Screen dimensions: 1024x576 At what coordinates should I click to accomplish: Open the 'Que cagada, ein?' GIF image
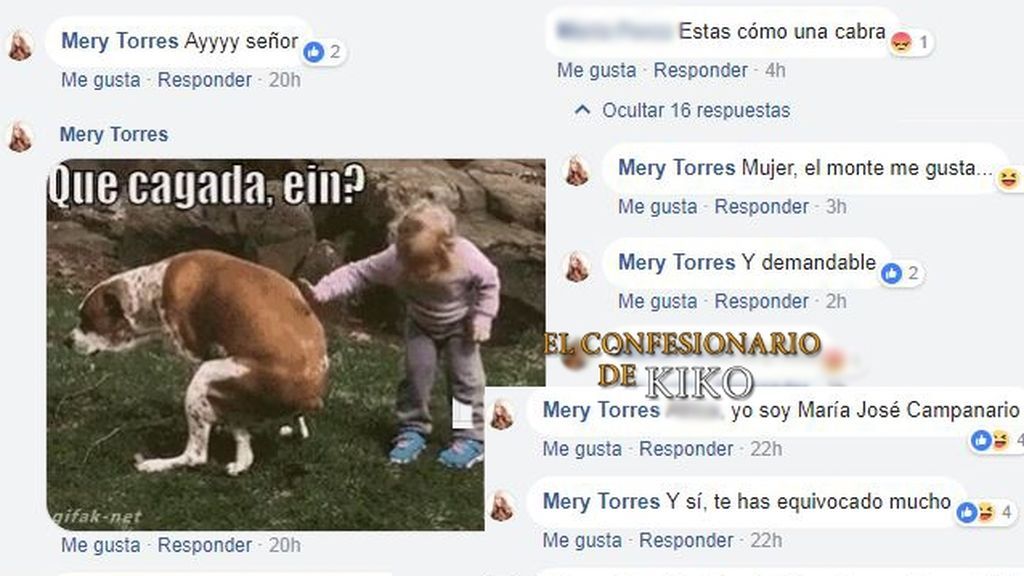295,344
